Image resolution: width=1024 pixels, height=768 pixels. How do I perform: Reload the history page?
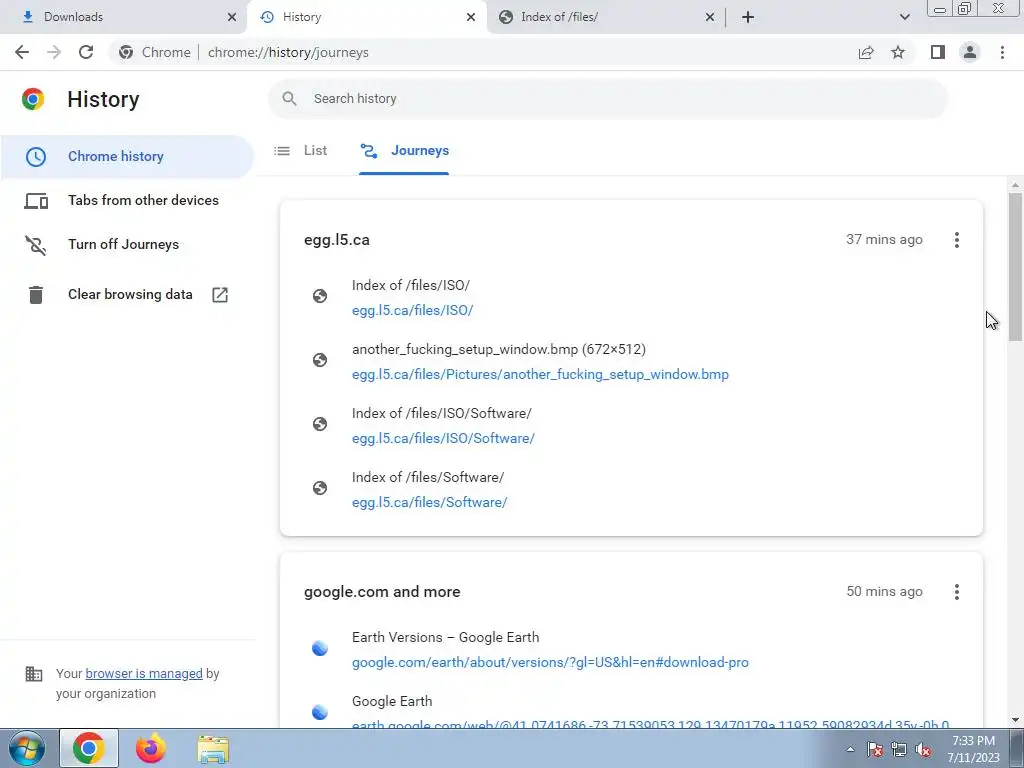(x=86, y=52)
